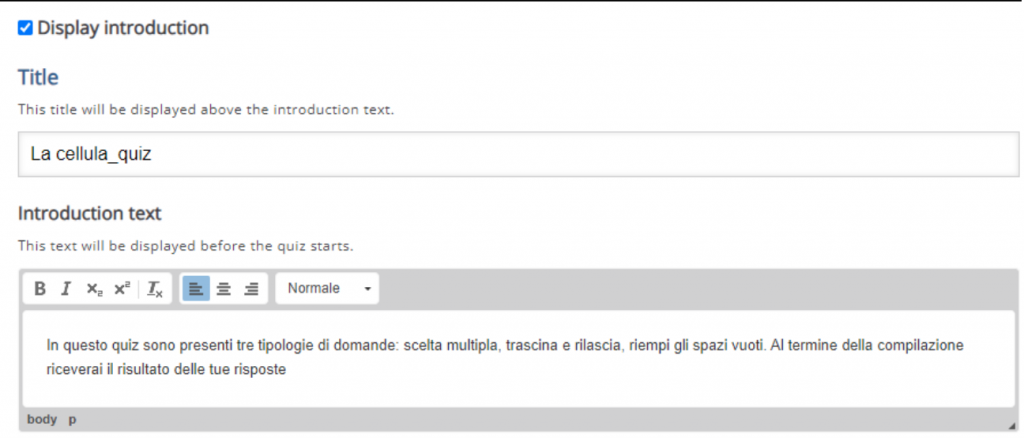Center align the introduction text
Viewport: 1024px width, 438px height.
click(224, 289)
